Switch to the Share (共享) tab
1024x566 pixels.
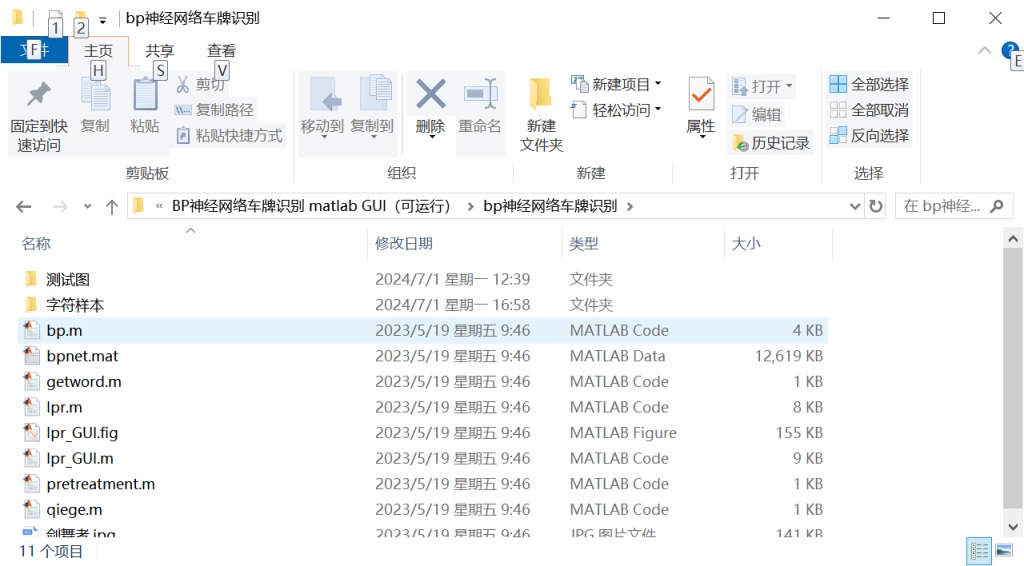tap(159, 50)
